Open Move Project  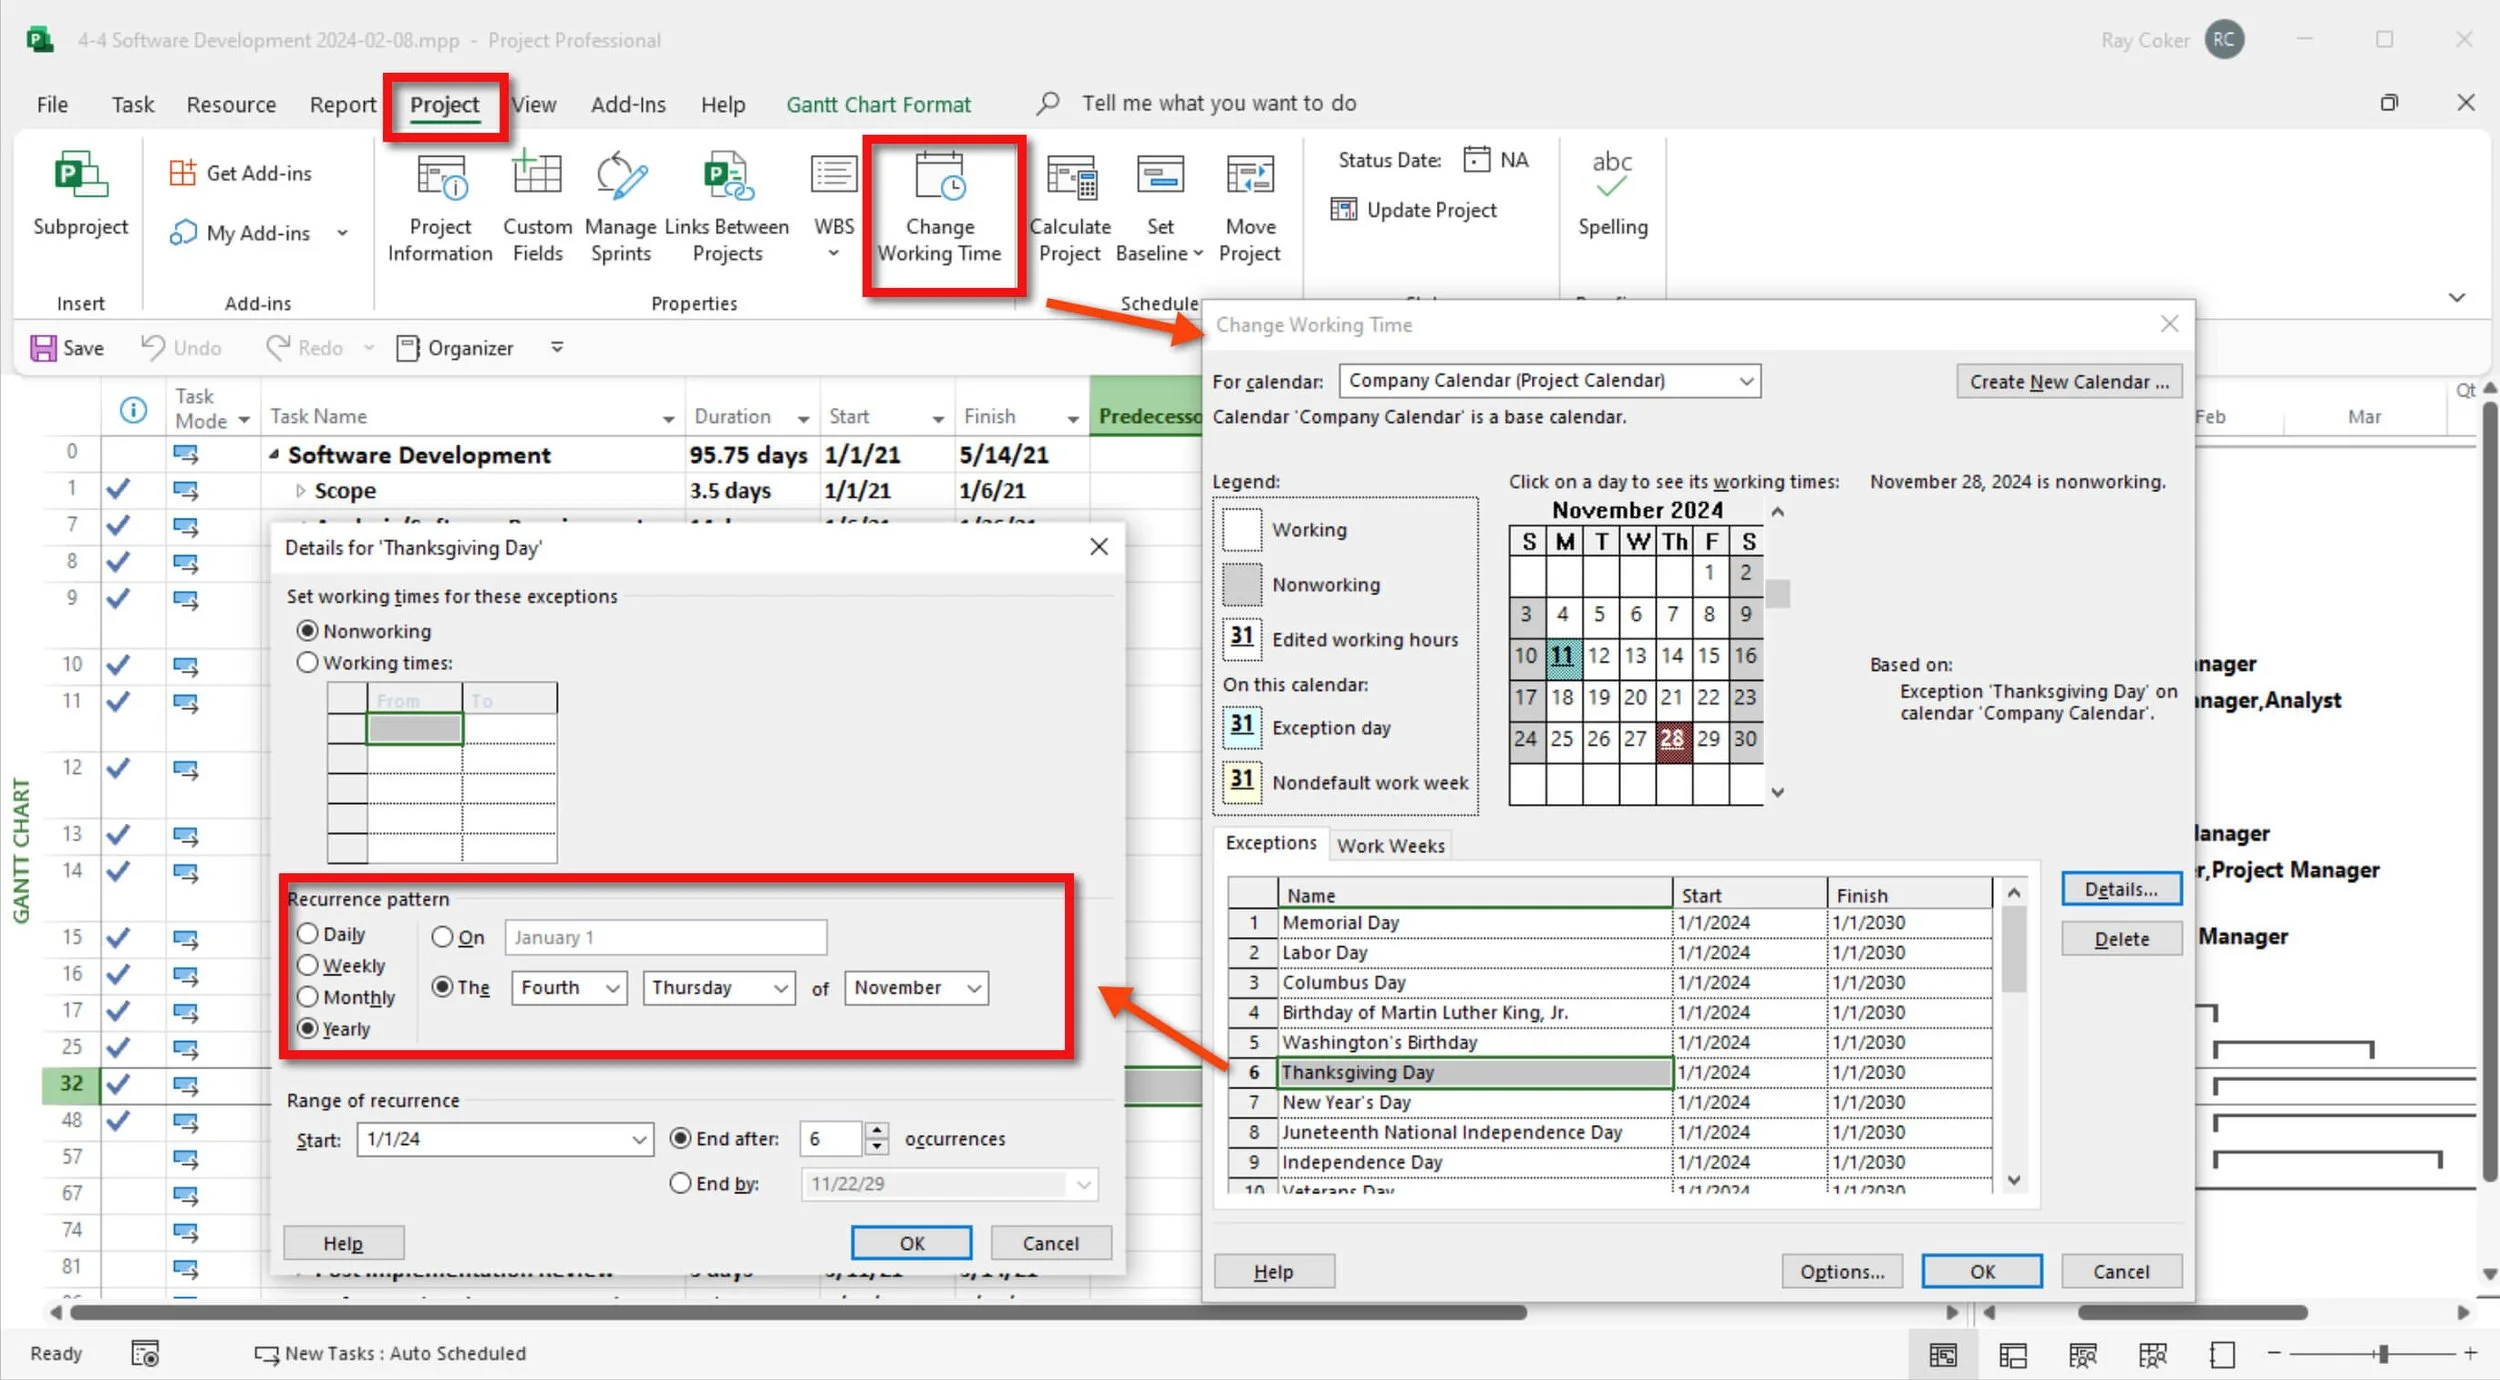[x=1250, y=208]
